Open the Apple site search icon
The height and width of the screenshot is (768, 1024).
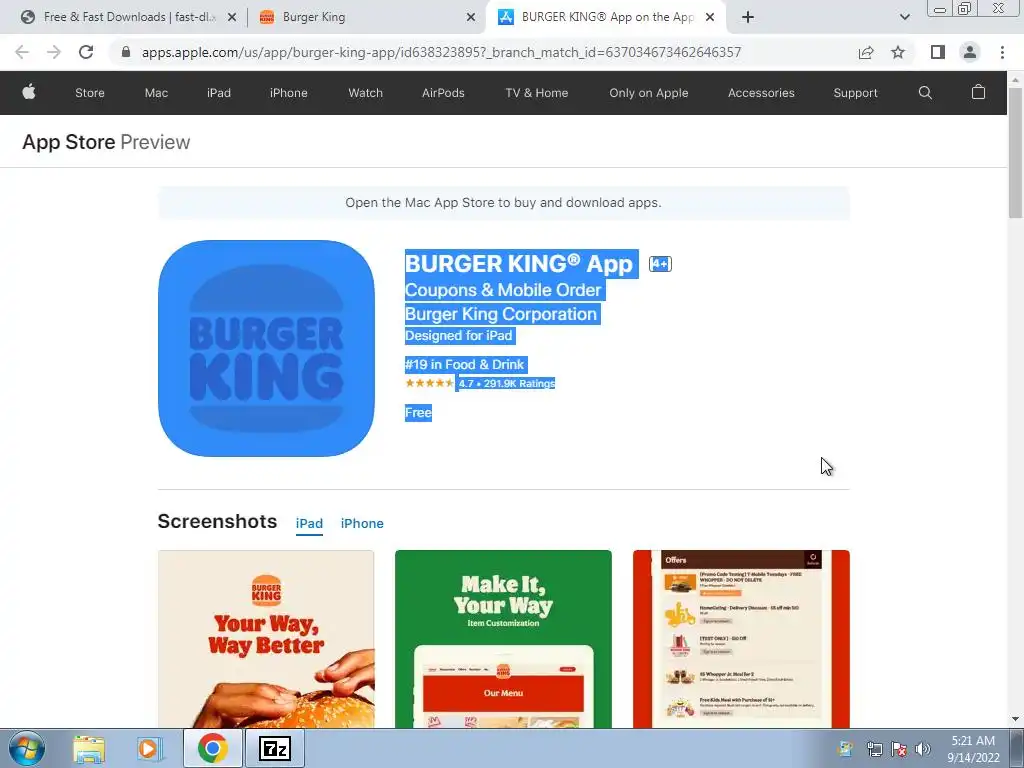point(925,93)
